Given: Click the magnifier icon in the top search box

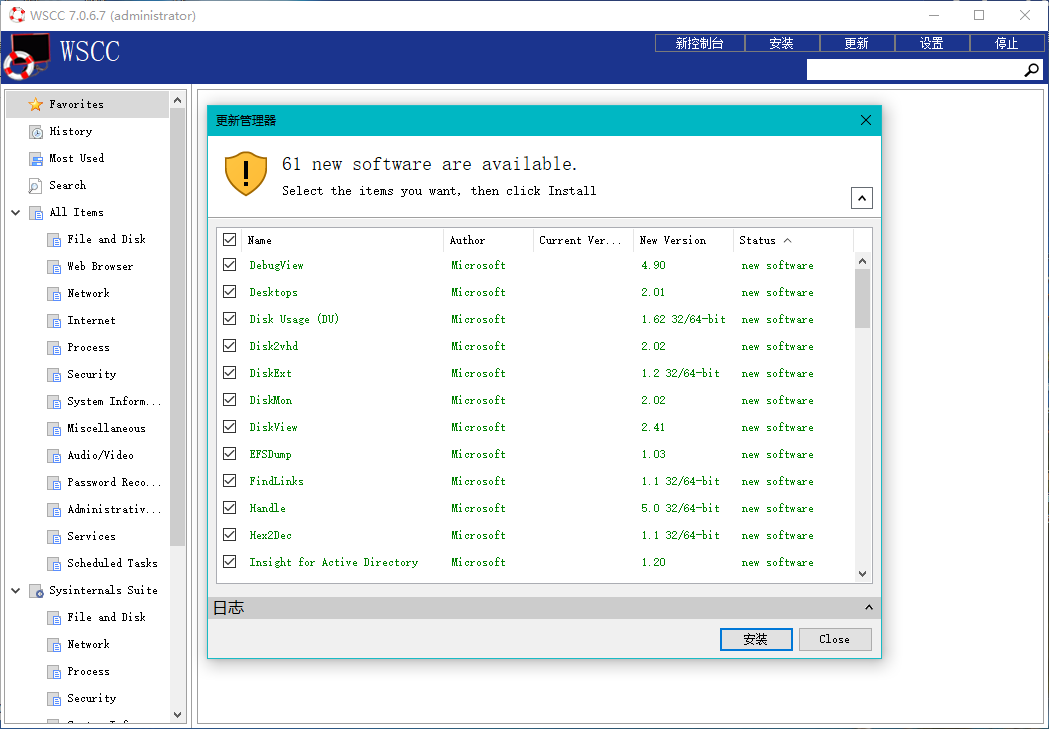Looking at the screenshot, I should tap(1032, 70).
